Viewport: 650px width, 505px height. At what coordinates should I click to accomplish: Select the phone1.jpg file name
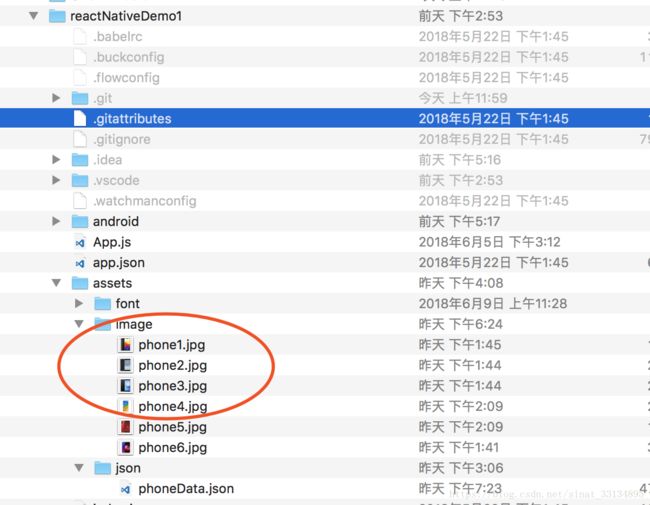(172, 345)
